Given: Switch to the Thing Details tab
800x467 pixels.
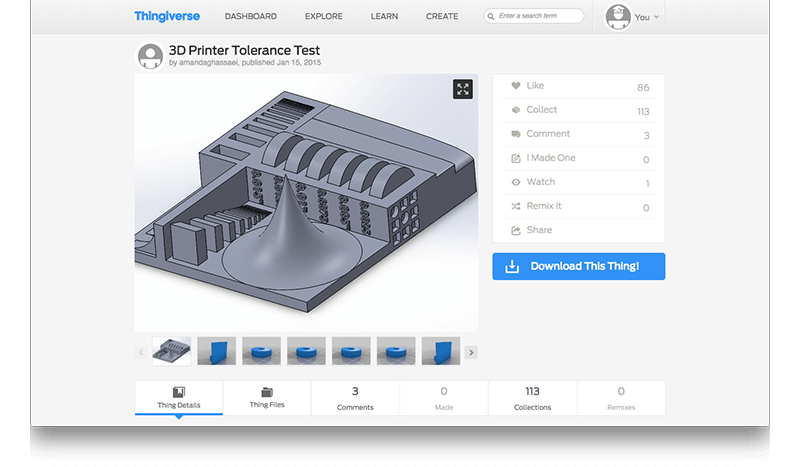Looking at the screenshot, I should [179, 398].
